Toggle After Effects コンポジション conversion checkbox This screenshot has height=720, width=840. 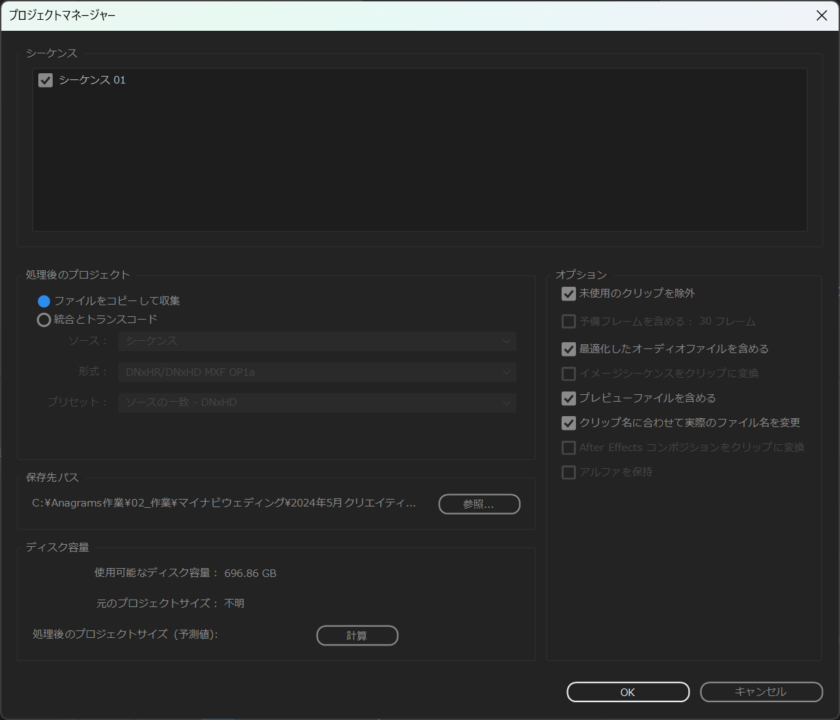pyautogui.click(x=569, y=448)
